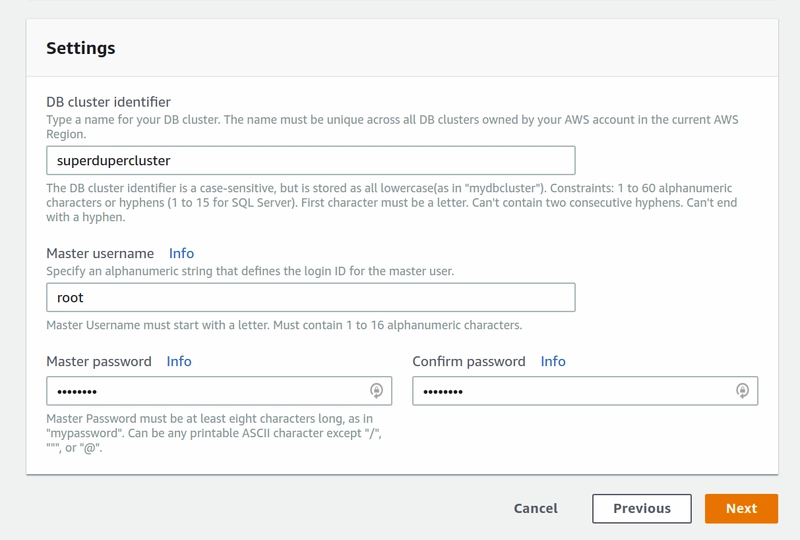This screenshot has height=540, width=800.
Task: Open Info link next to Master password
Action: point(179,361)
